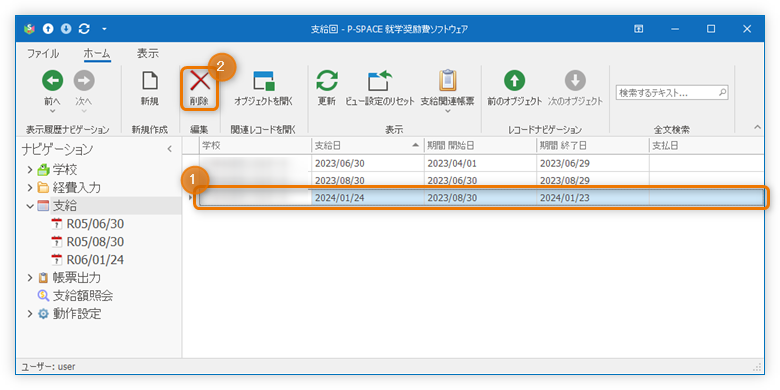Screen dimensions: 780x390
Task: Collapse the ナビゲーション panel
Action: point(170,149)
